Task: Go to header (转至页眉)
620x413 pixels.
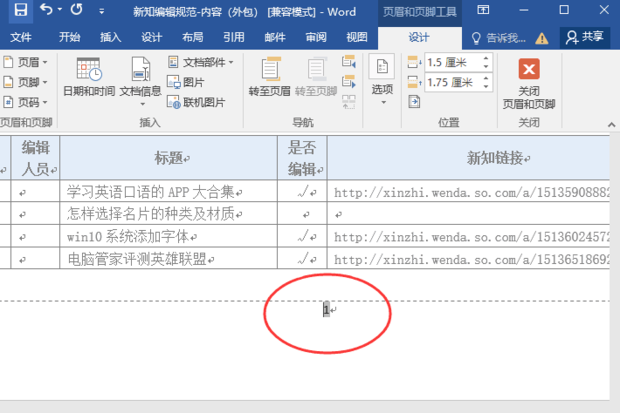Action: (269, 77)
